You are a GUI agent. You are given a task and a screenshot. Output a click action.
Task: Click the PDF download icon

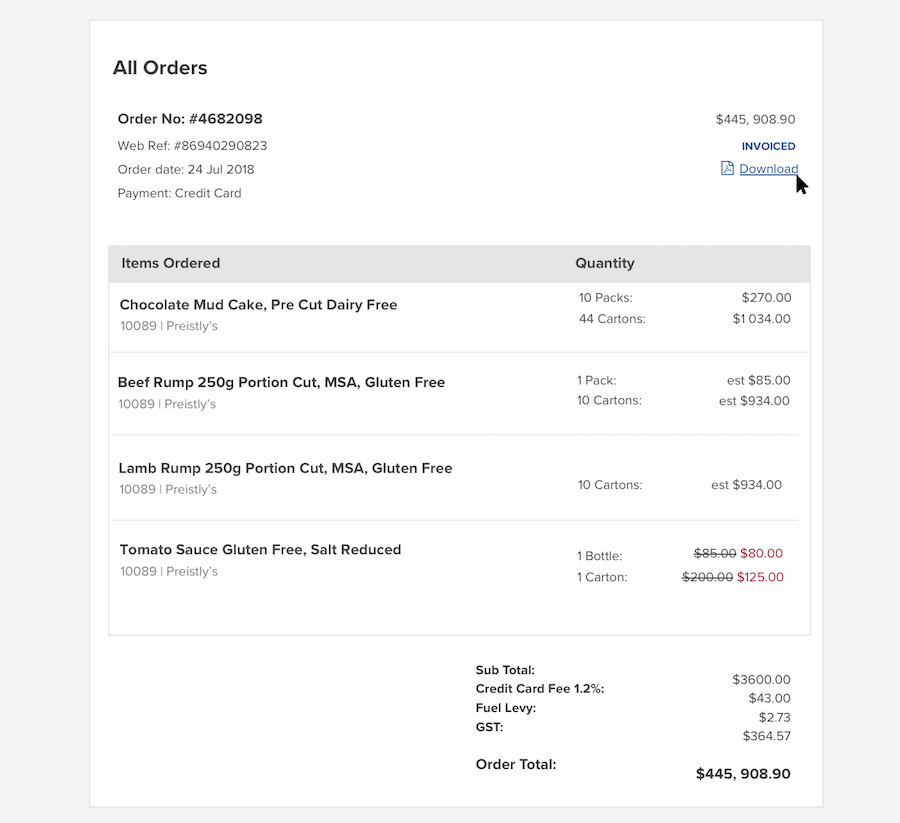click(x=726, y=169)
